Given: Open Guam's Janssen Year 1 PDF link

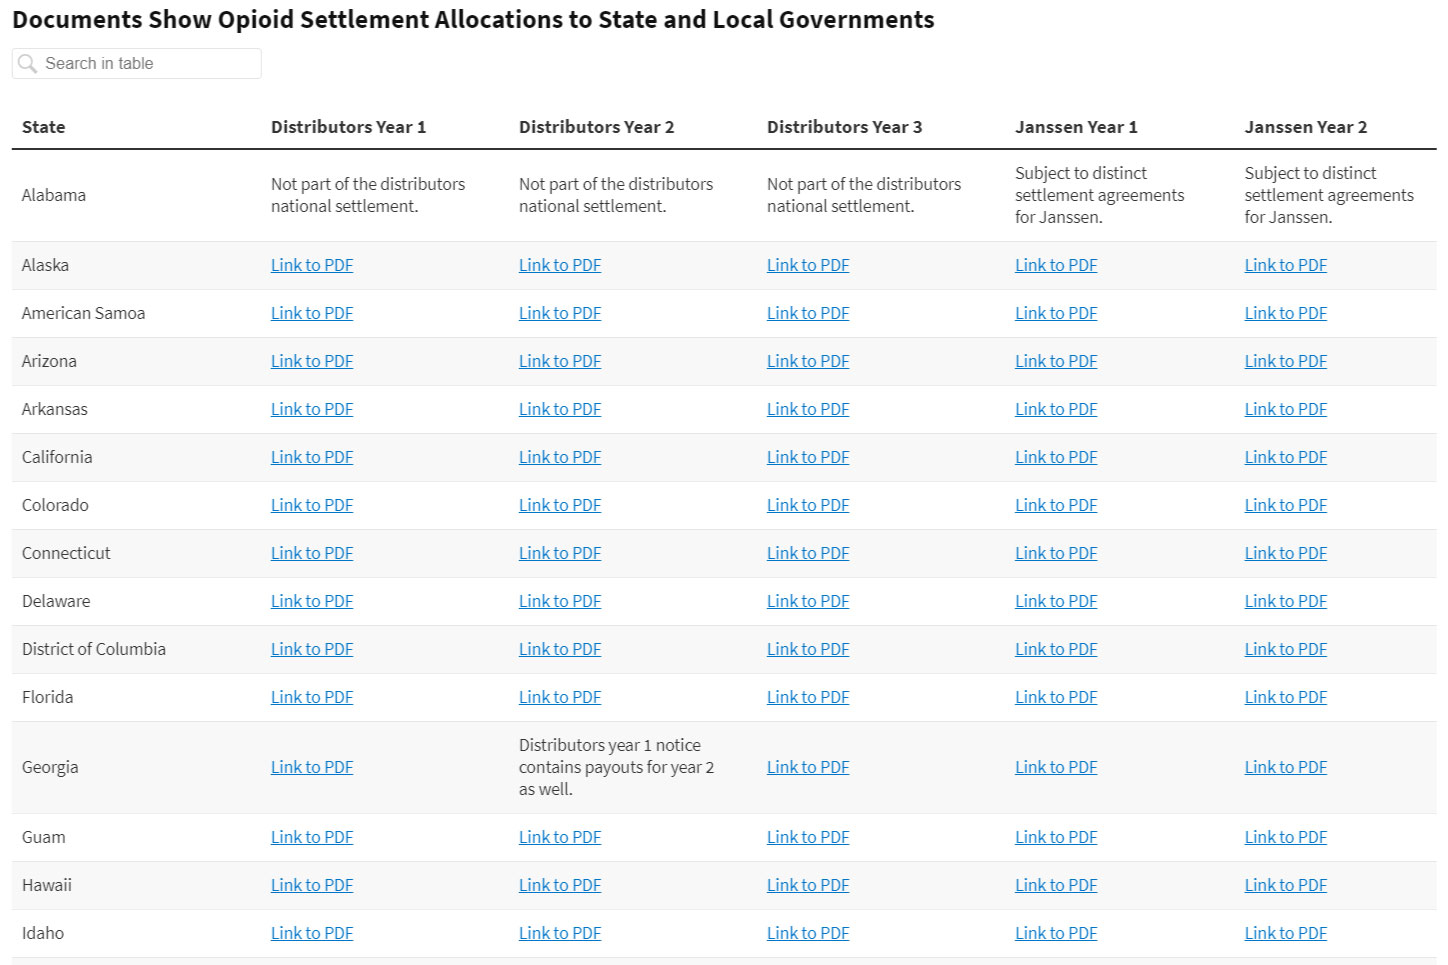Looking at the screenshot, I should click(1056, 837).
